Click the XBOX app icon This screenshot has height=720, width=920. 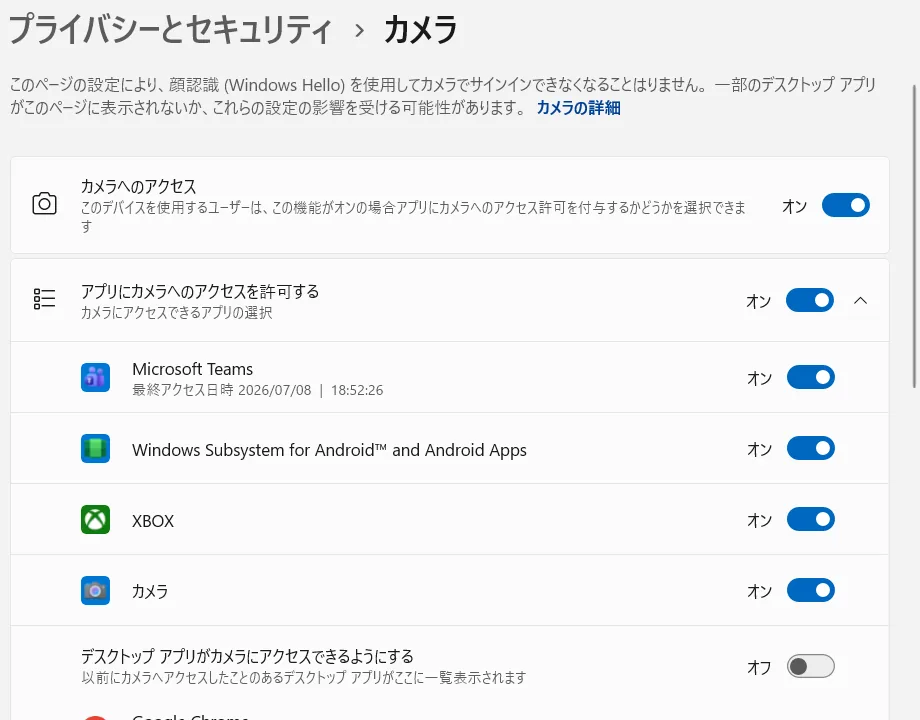95,519
